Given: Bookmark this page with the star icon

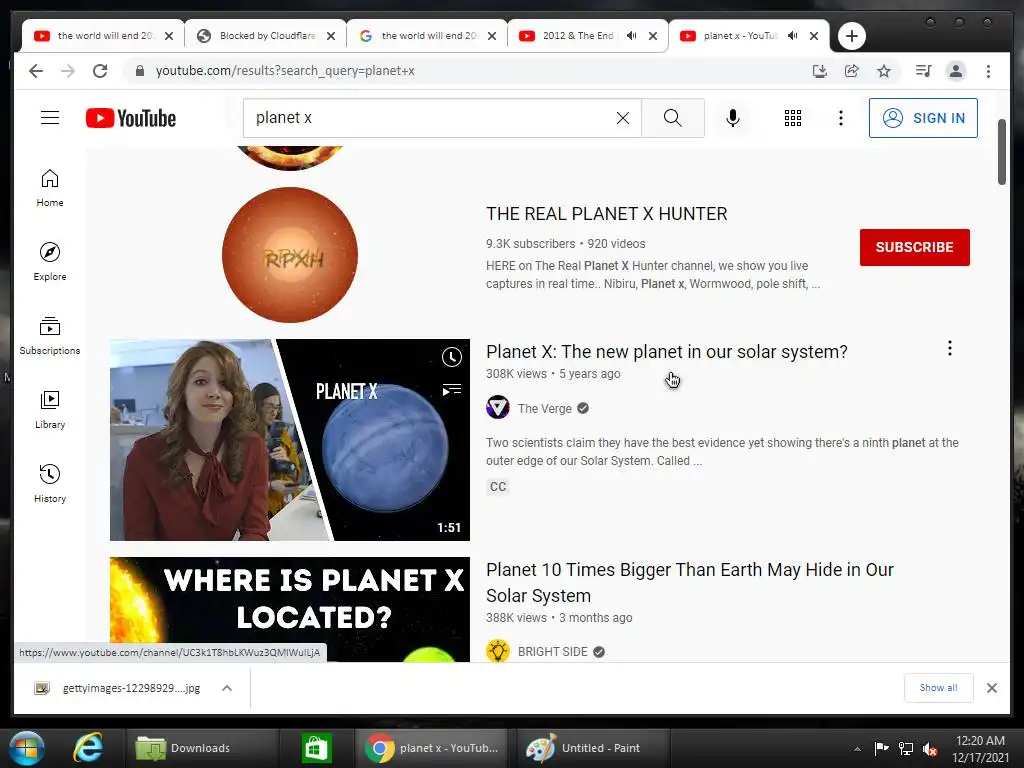Looking at the screenshot, I should (x=884, y=71).
